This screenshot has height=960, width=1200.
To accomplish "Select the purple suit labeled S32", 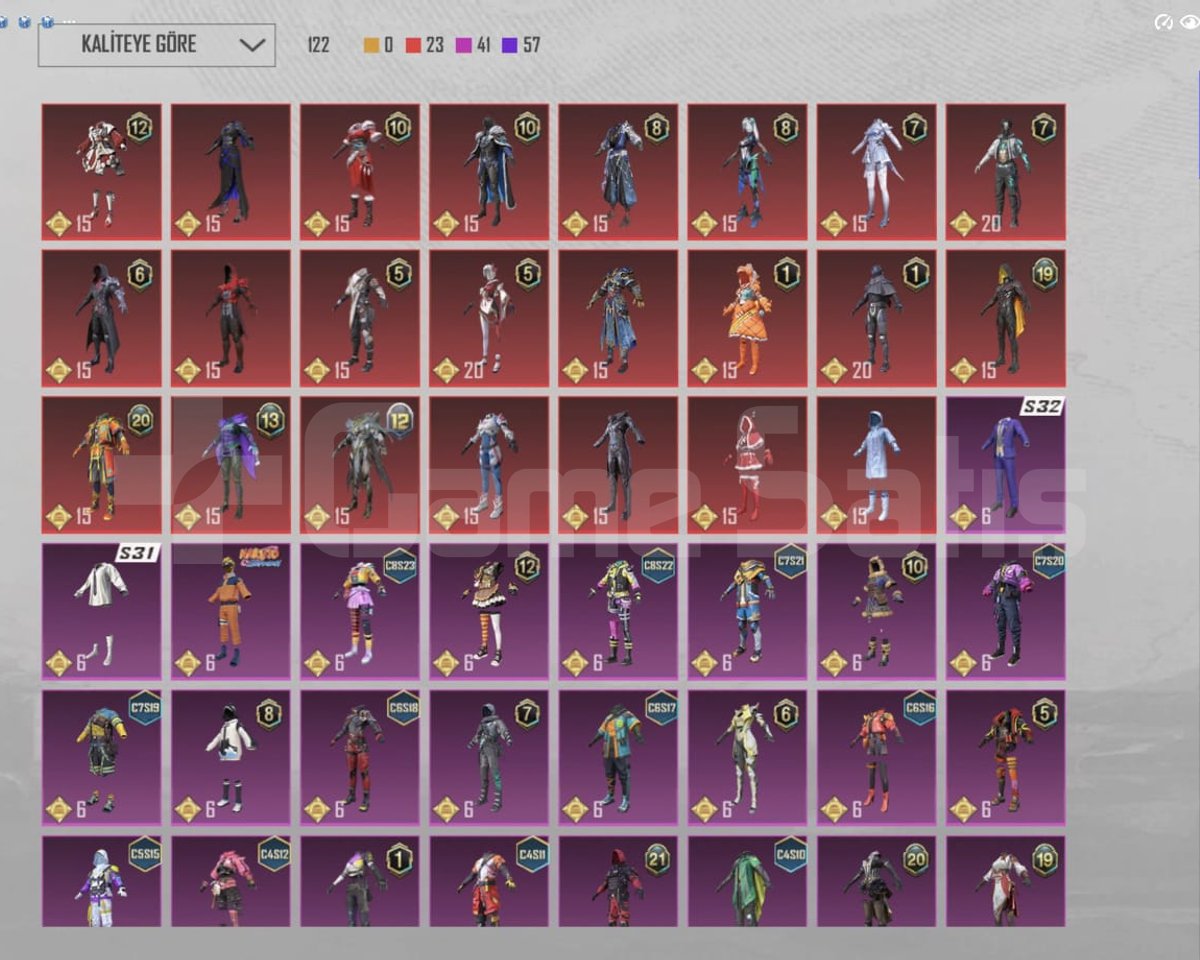I will coord(1006,465).
